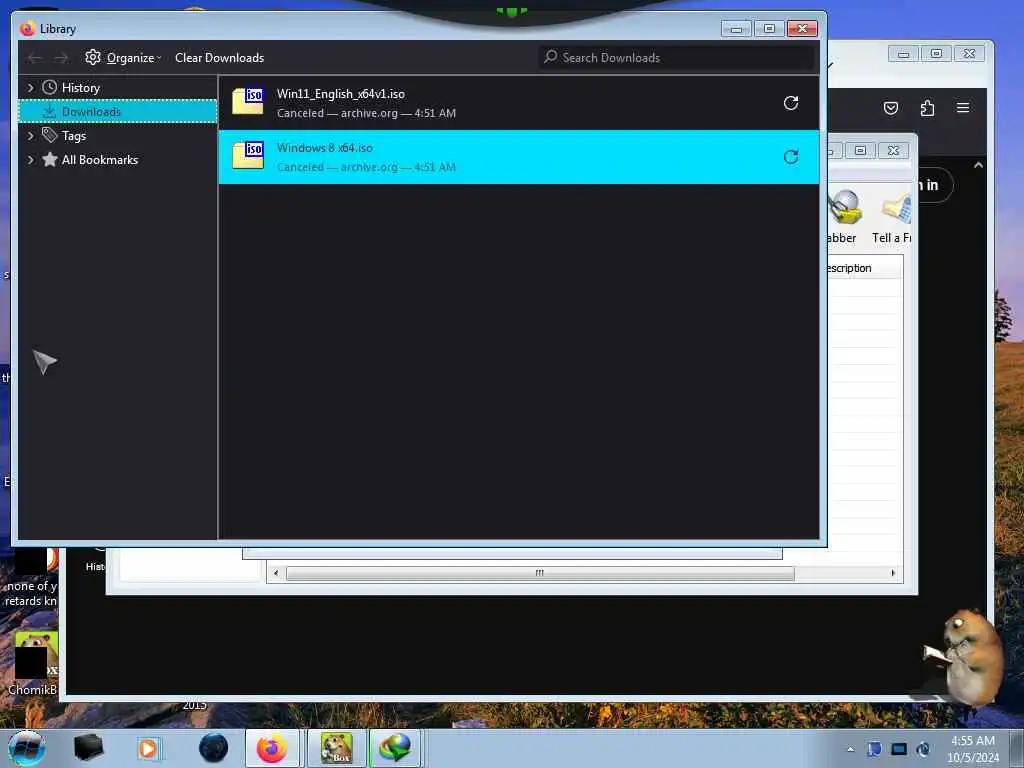Switch to Internet Download Manager taskbar icon
This screenshot has width=1024, height=768.
395,748
